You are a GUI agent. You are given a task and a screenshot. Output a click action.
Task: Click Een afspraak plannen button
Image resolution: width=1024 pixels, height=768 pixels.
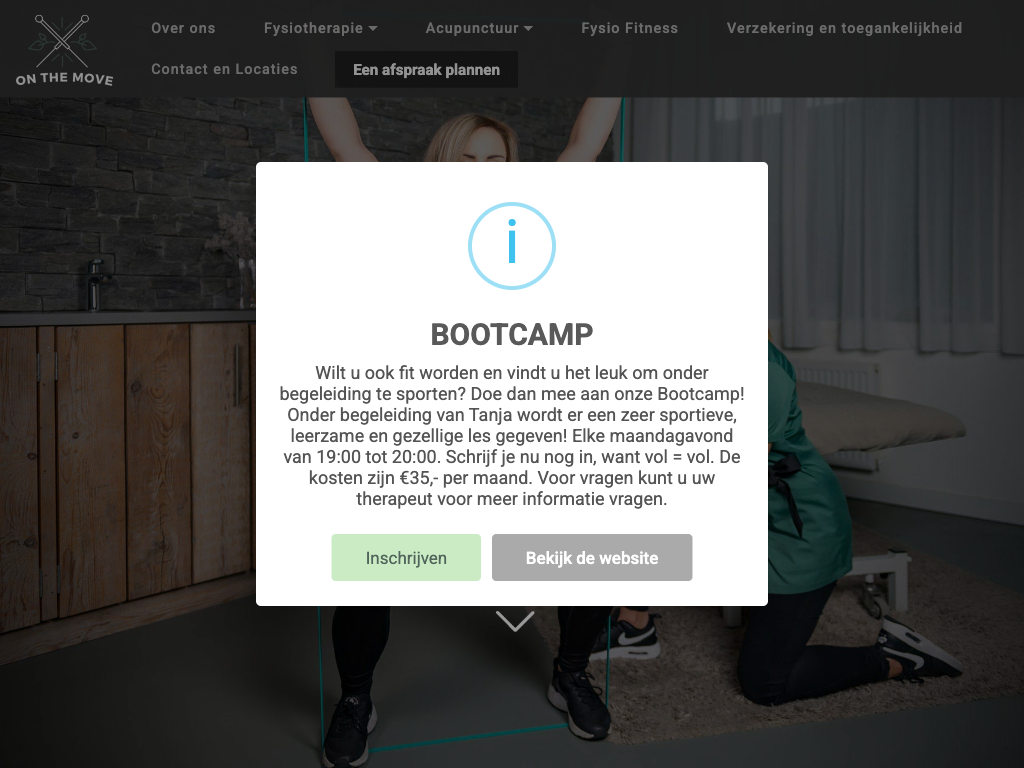pyautogui.click(x=426, y=70)
